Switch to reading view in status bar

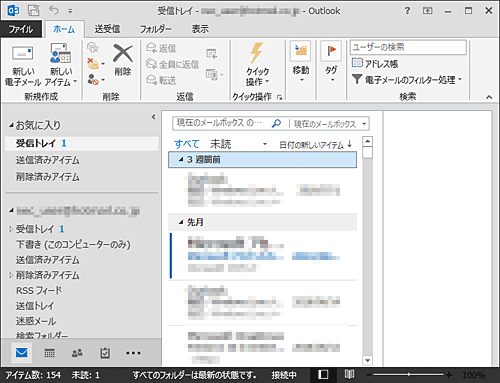(349, 375)
